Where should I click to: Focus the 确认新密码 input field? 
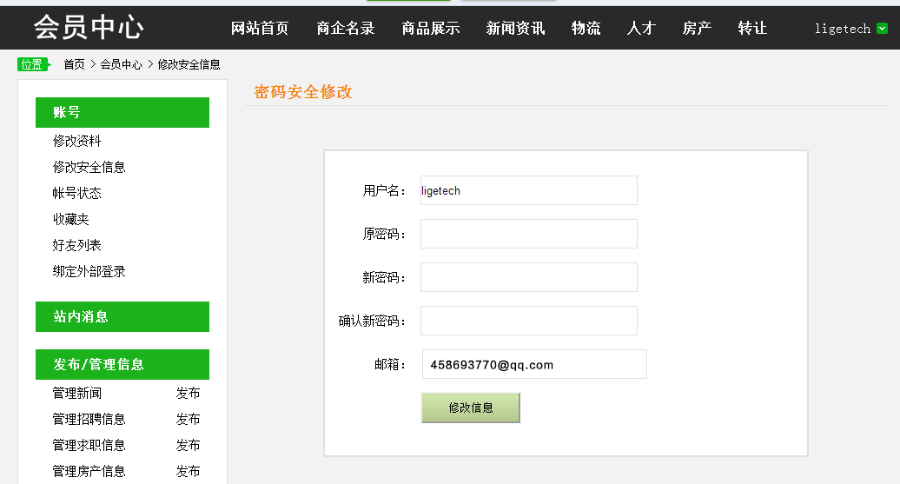529,320
